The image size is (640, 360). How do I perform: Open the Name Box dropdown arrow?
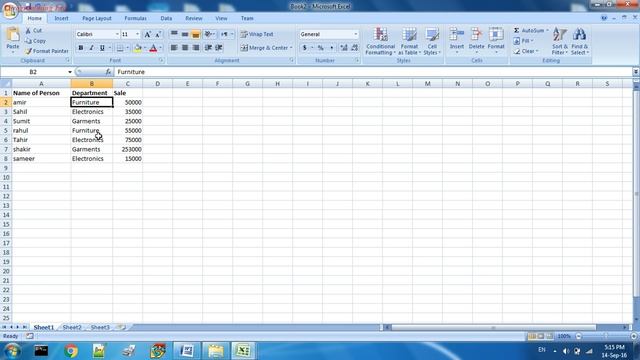pyautogui.click(x=70, y=72)
